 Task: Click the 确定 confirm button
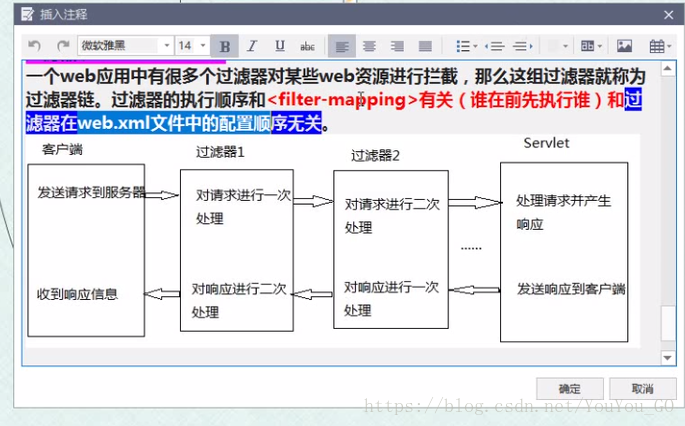point(570,388)
